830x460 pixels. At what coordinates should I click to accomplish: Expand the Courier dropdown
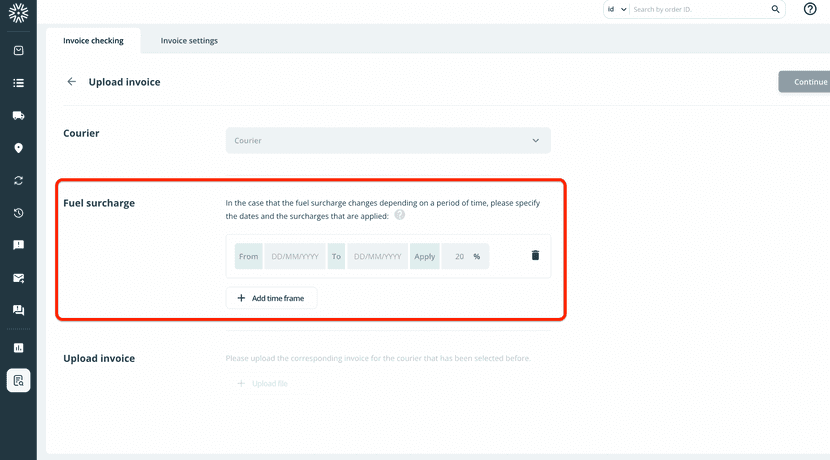point(388,141)
